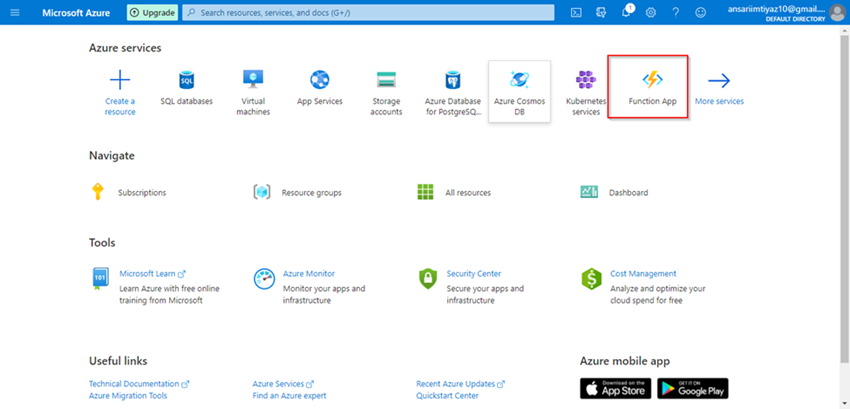The width and height of the screenshot is (850, 409).
Task: Click the Microsoft Learn book icon
Action: coord(99,279)
